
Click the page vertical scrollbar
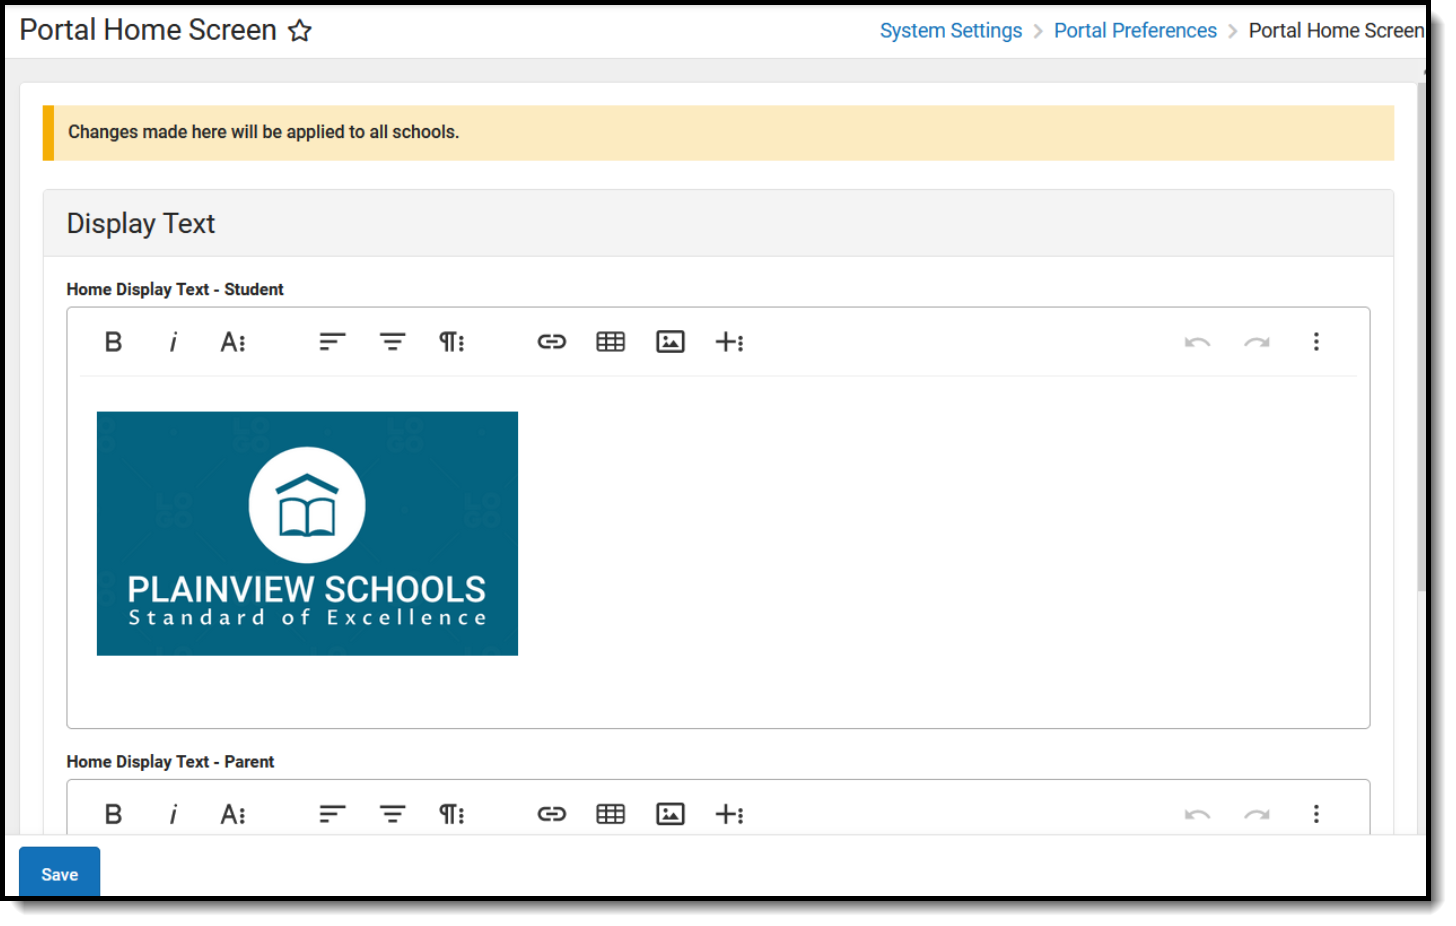[1422, 336]
